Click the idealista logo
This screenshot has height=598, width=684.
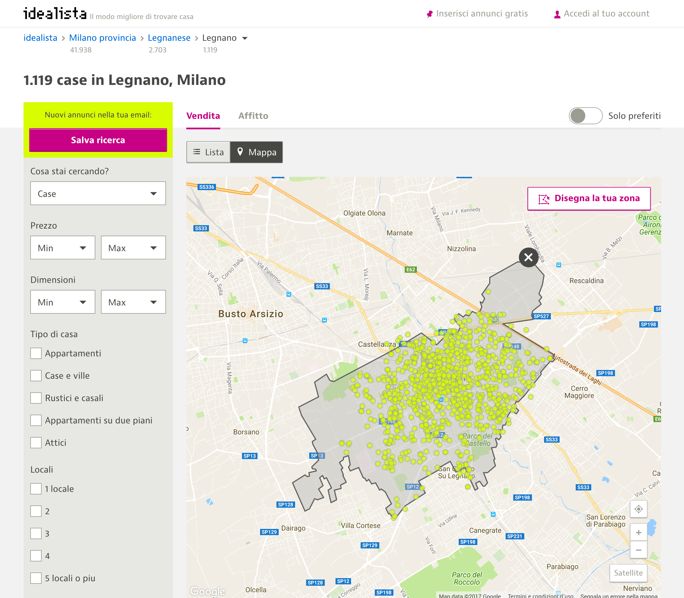click(54, 13)
